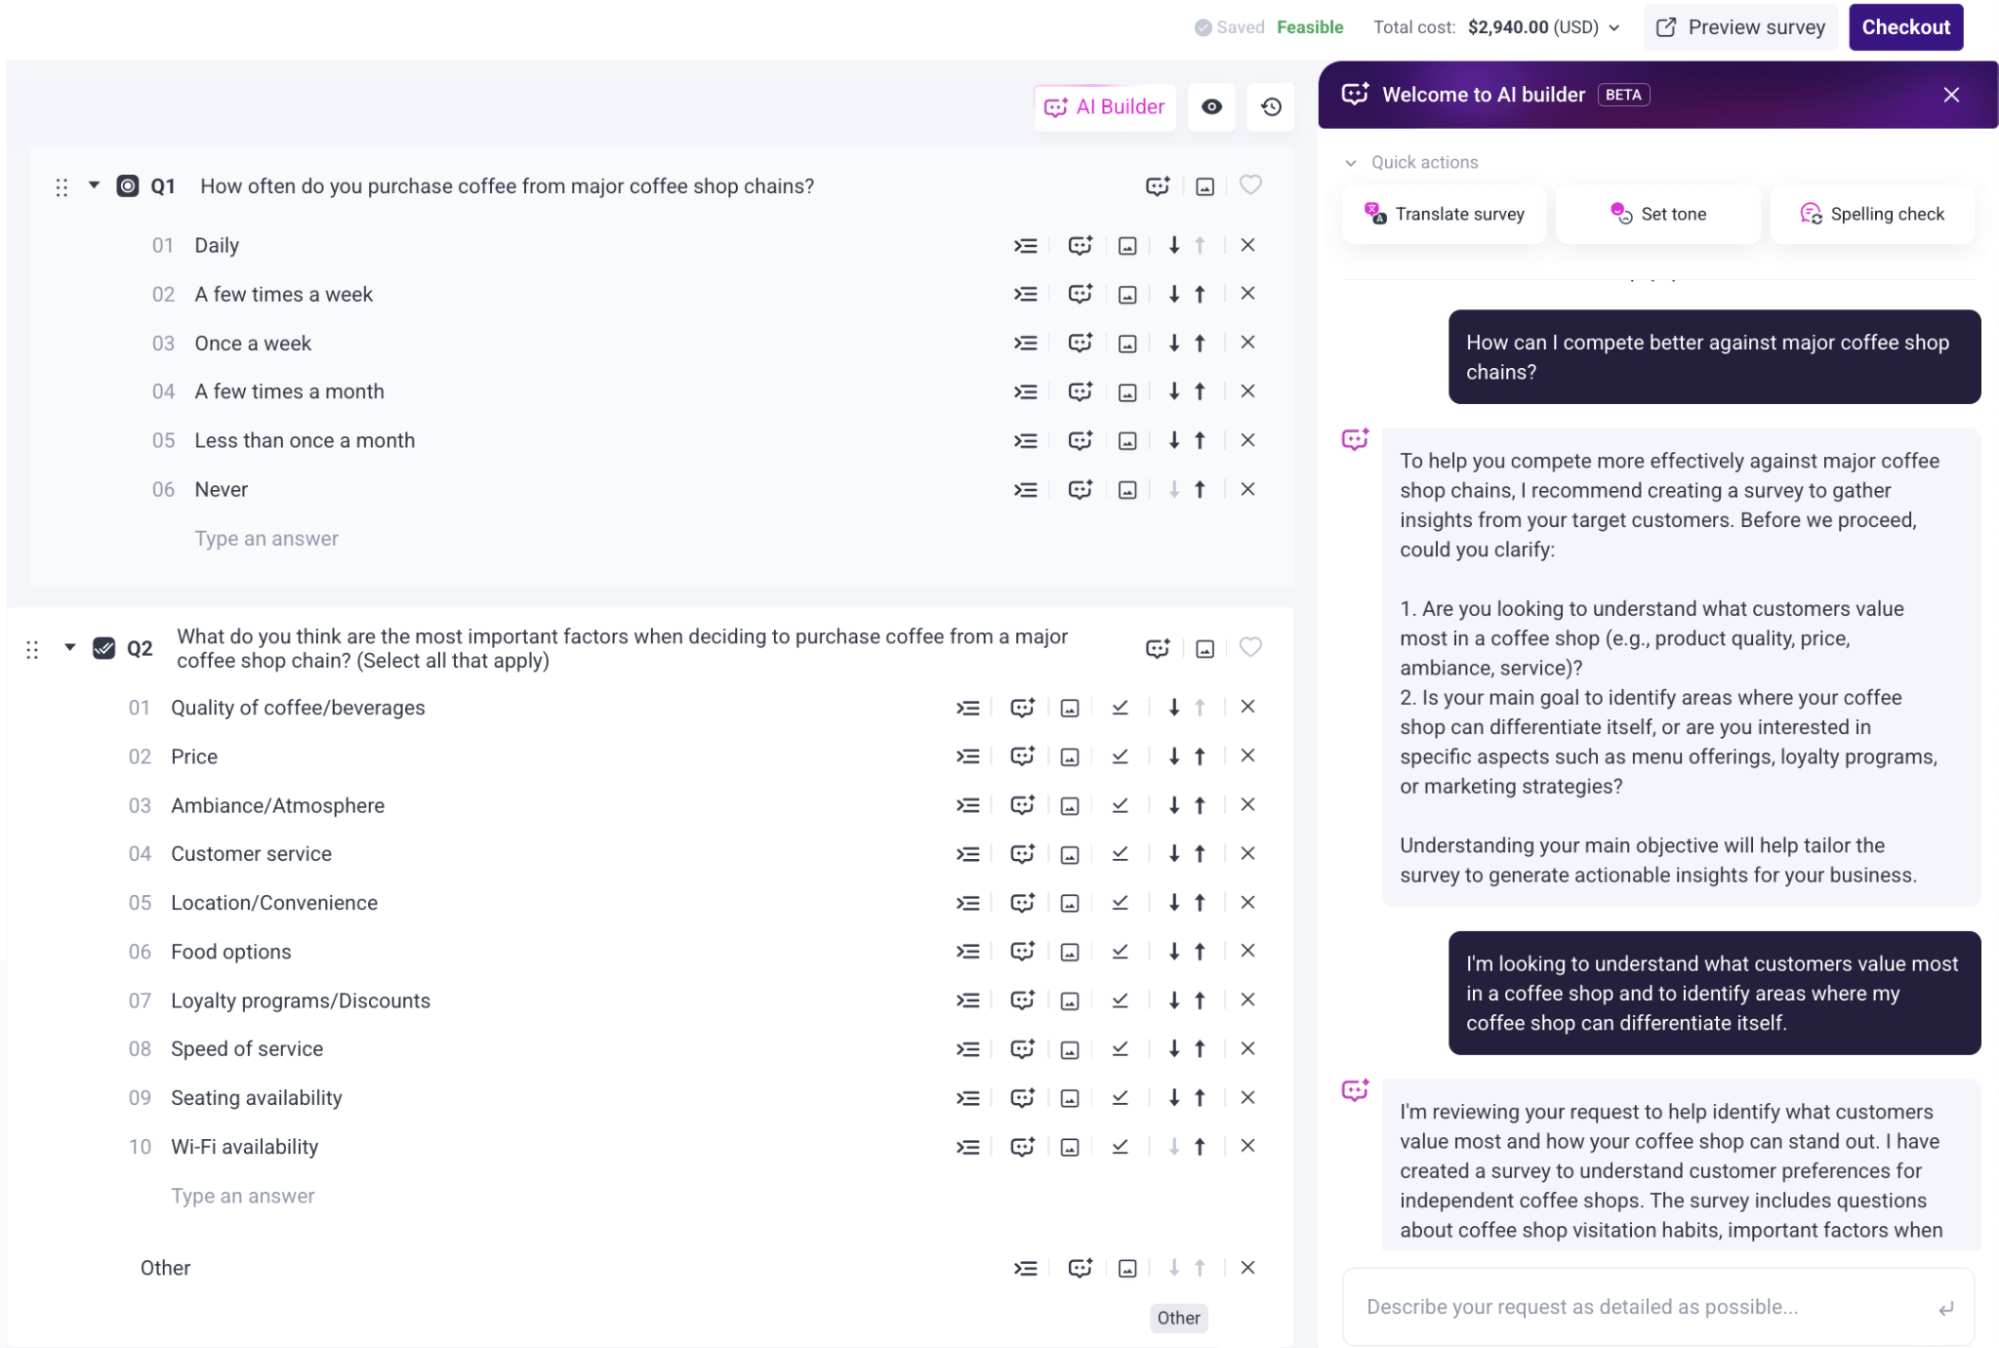This screenshot has width=1999, height=1348.
Task: Click the Checkout button
Action: click(x=1905, y=27)
